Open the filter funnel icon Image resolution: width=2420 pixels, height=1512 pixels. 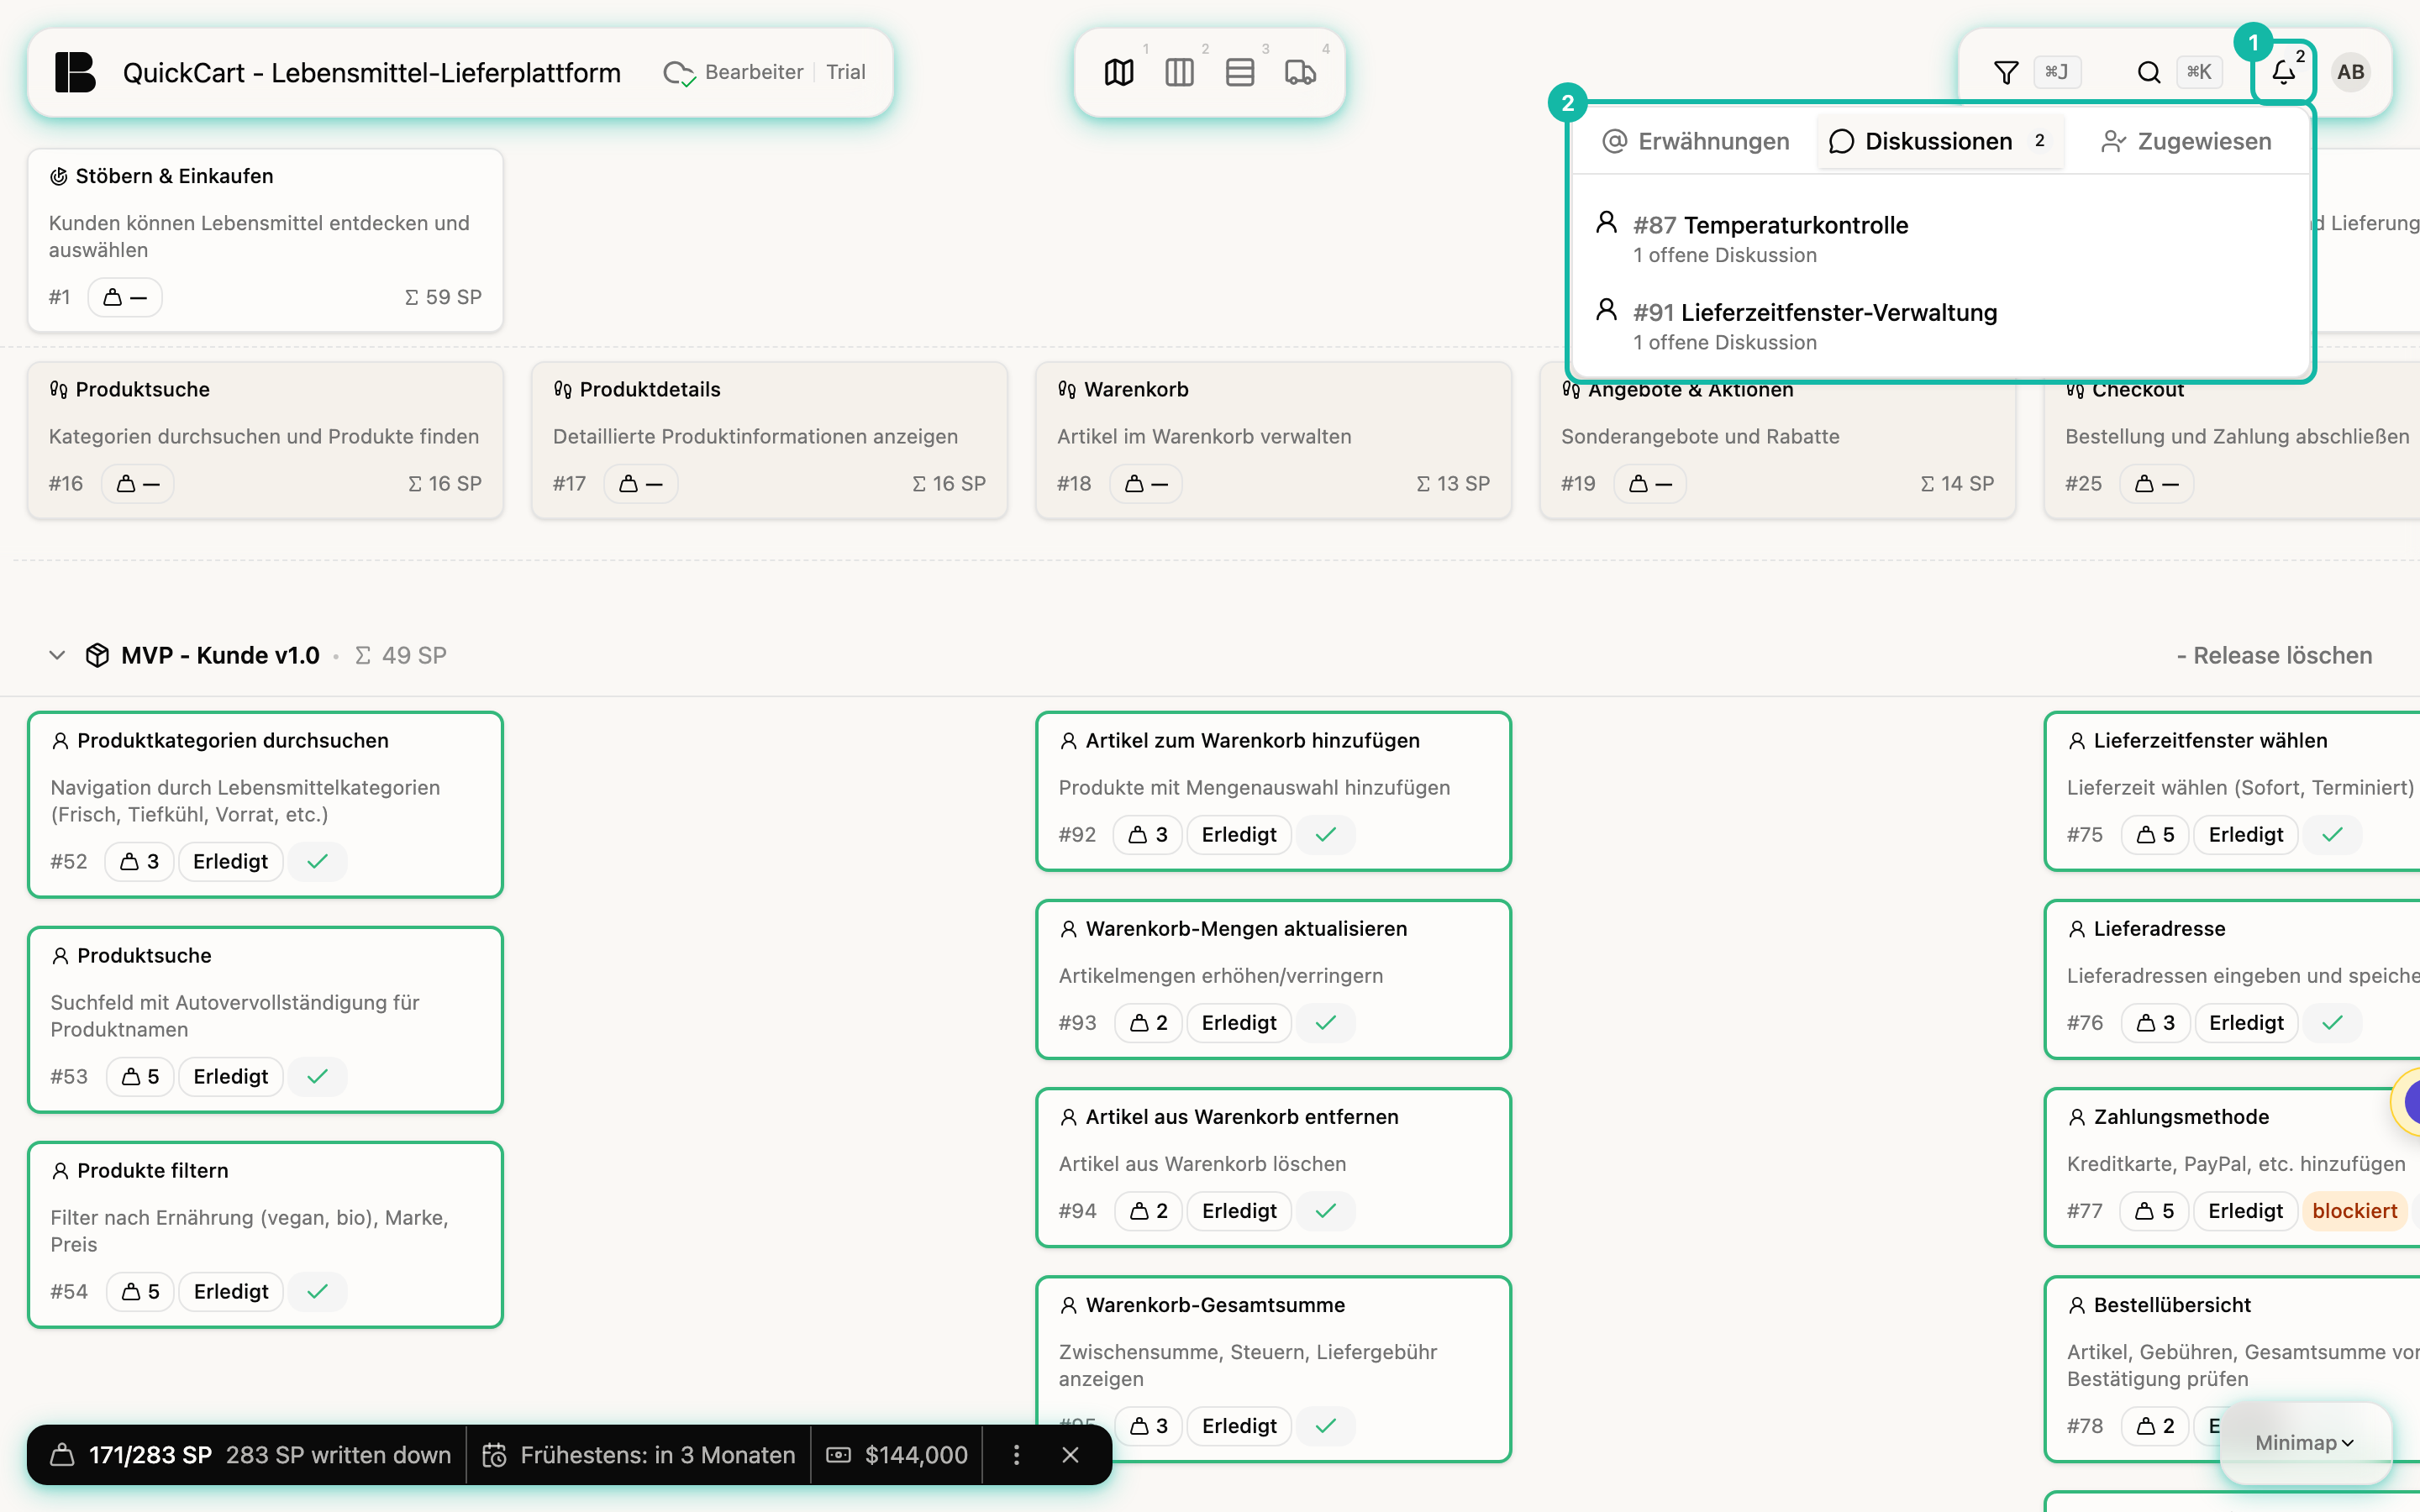click(x=2006, y=72)
